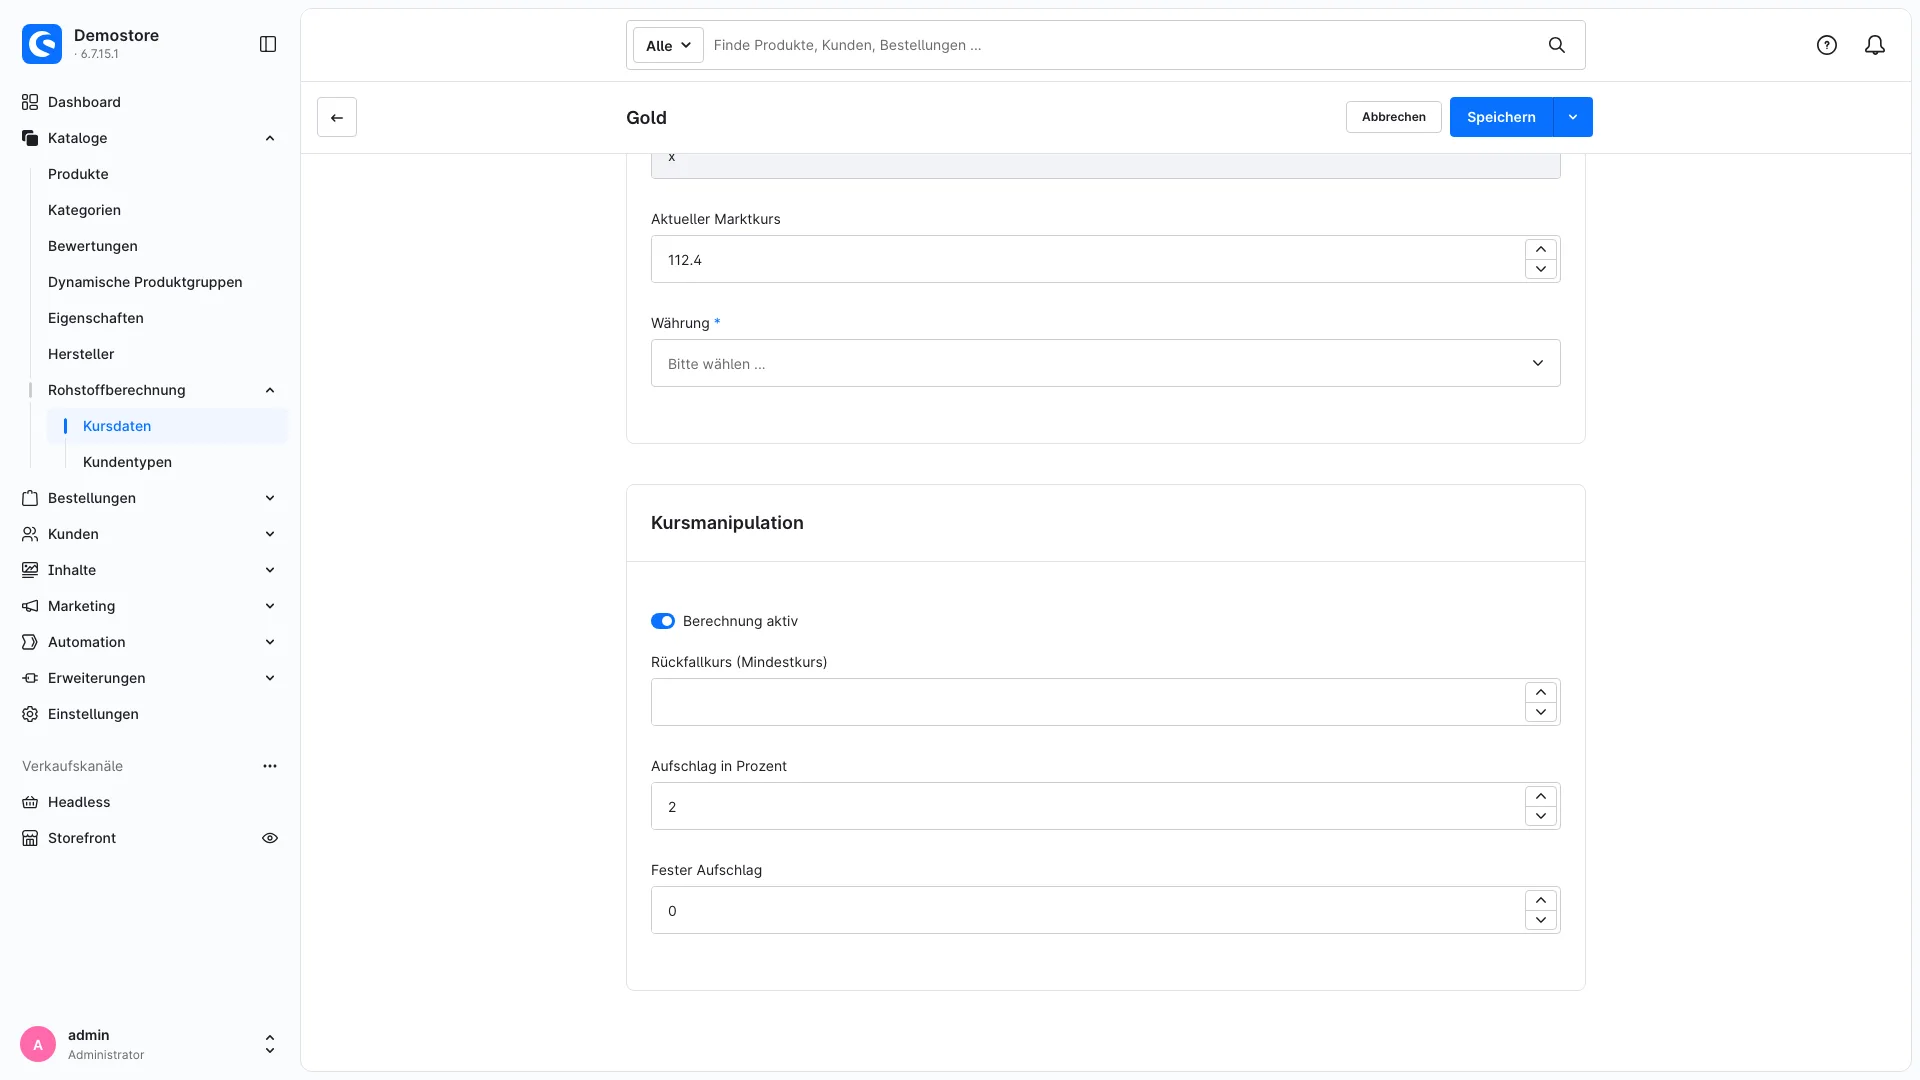Open Kundentypen menu item
The image size is (1920, 1080).
(127, 462)
